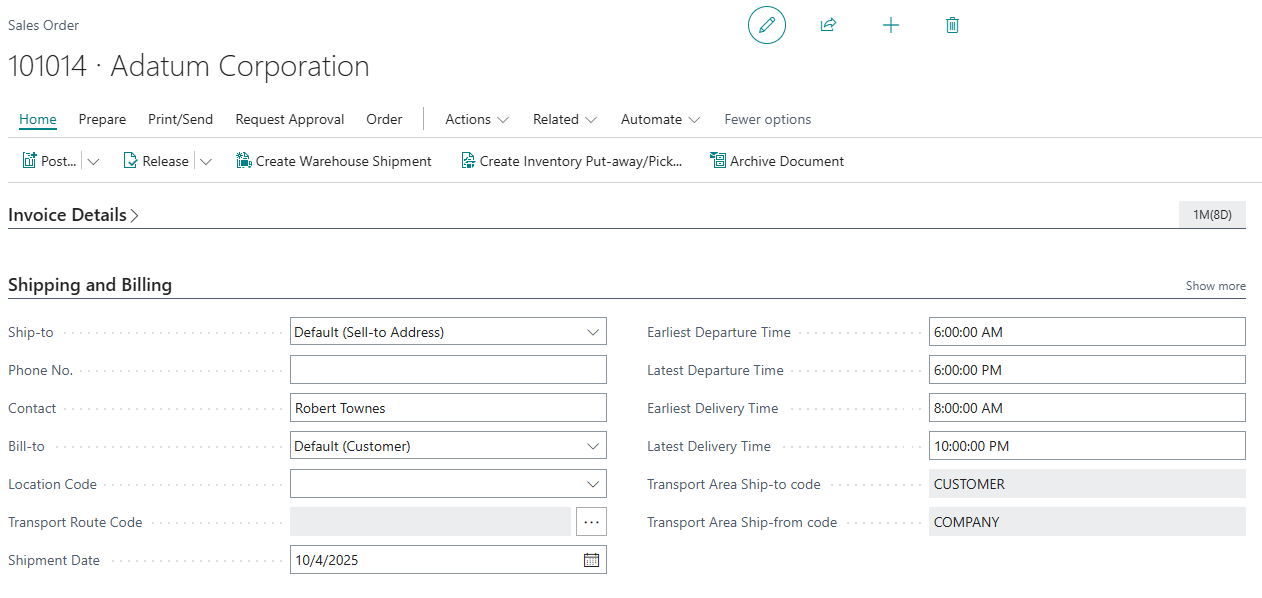
Task: Click Create Warehouse Shipment
Action: tap(334, 161)
